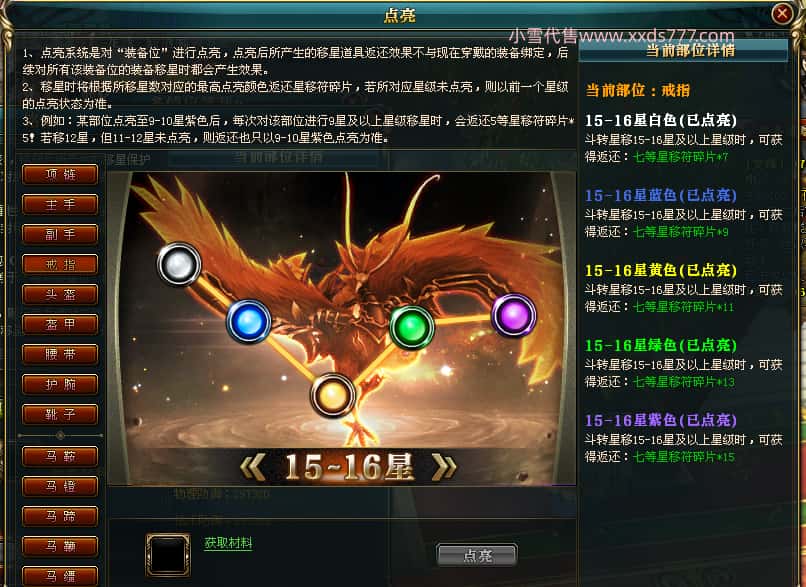Select the 马鞍 mount slot tab
Viewport: 806px width, 587px height.
(60, 456)
